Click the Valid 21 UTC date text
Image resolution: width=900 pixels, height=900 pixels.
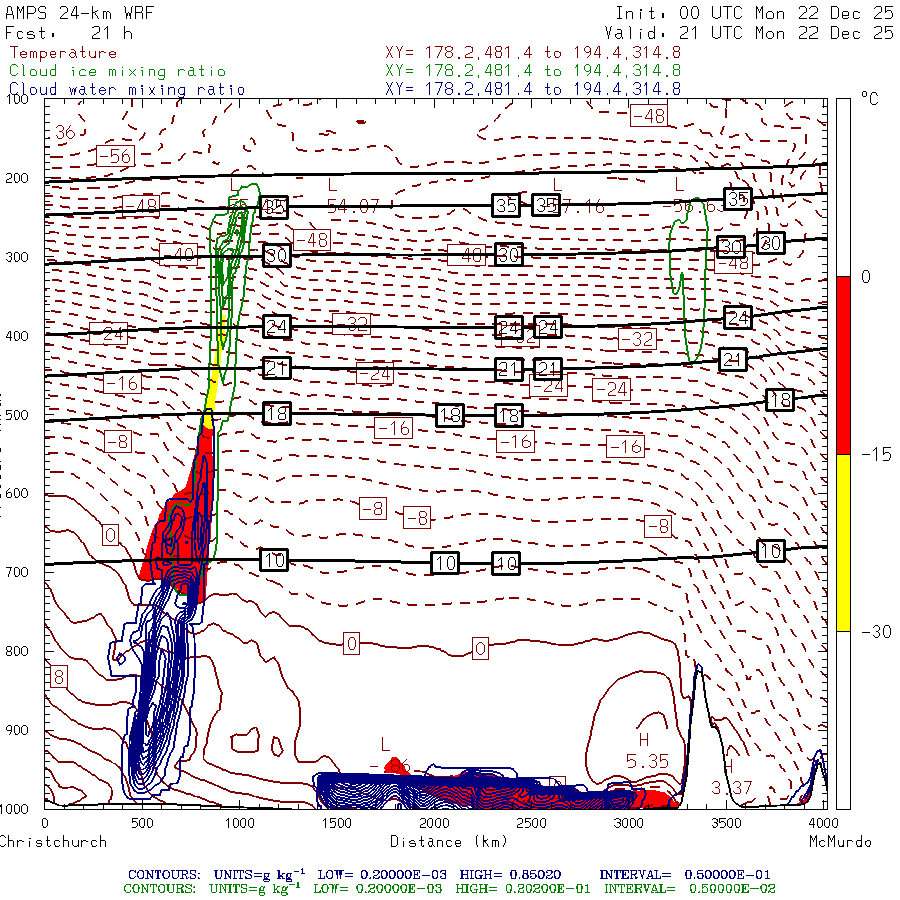(x=748, y=33)
